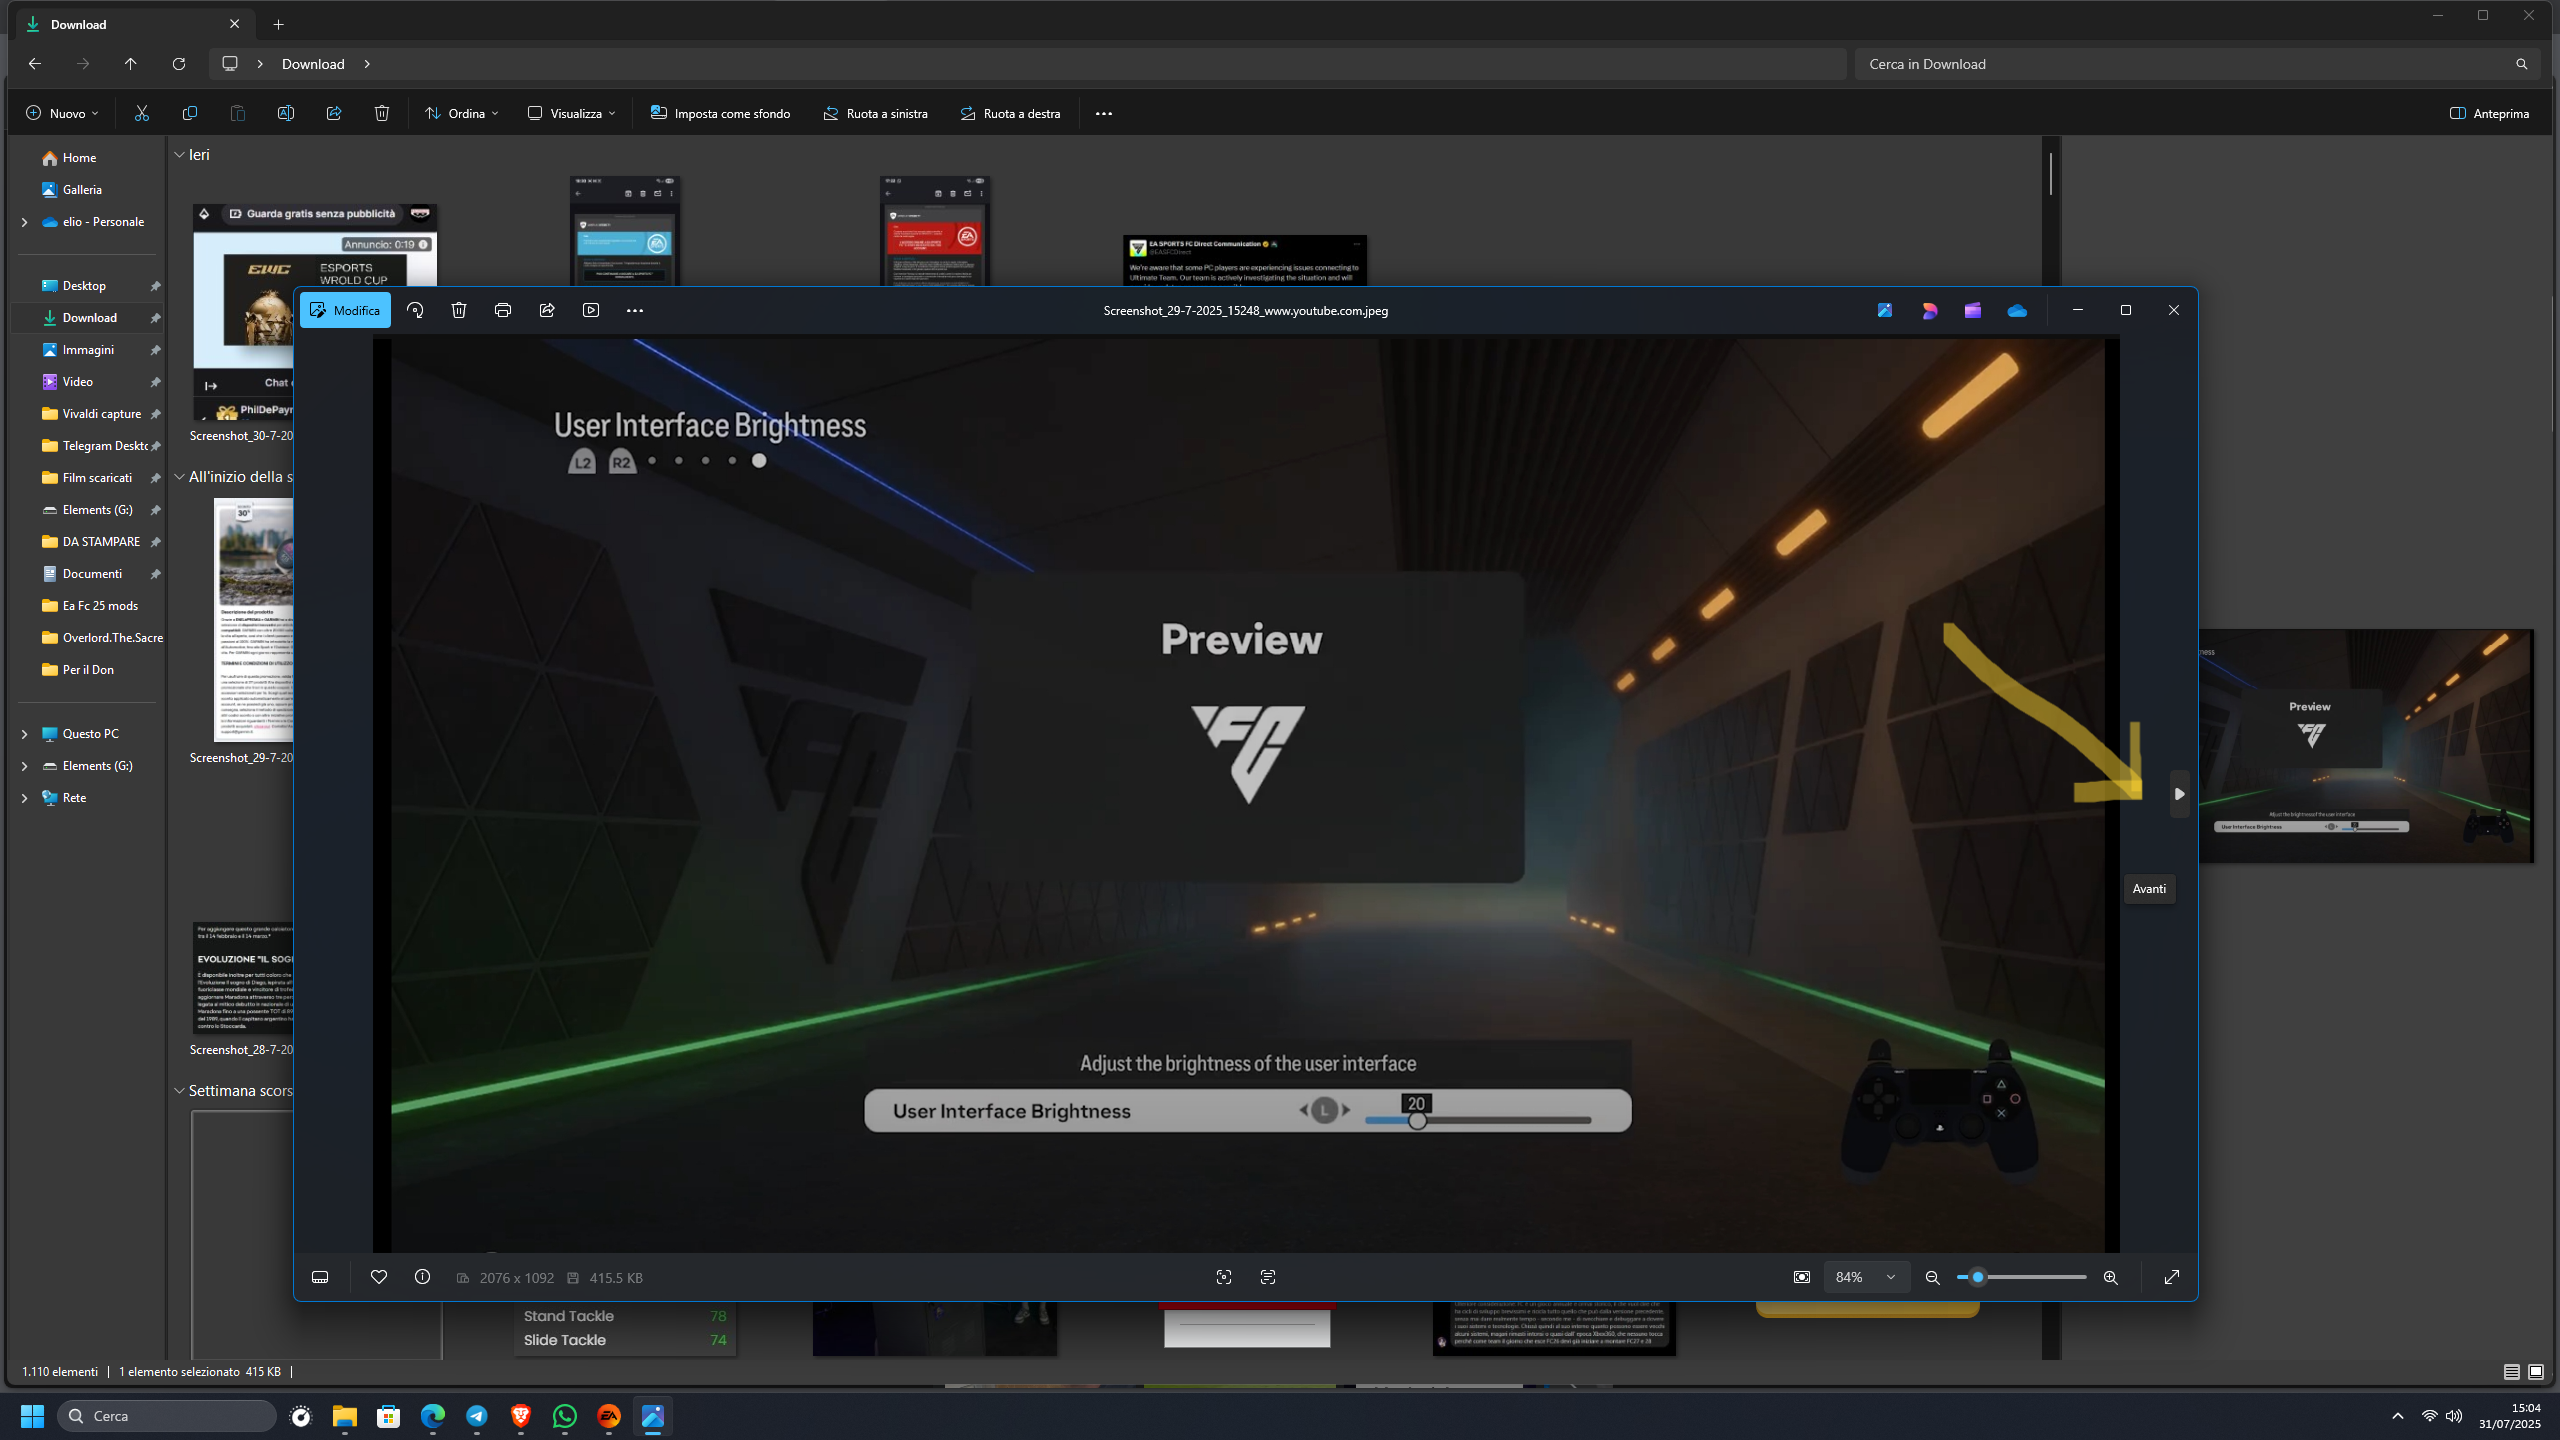Click zoom out magnifier in Photos
This screenshot has height=1440, width=2560.
pos(1933,1277)
